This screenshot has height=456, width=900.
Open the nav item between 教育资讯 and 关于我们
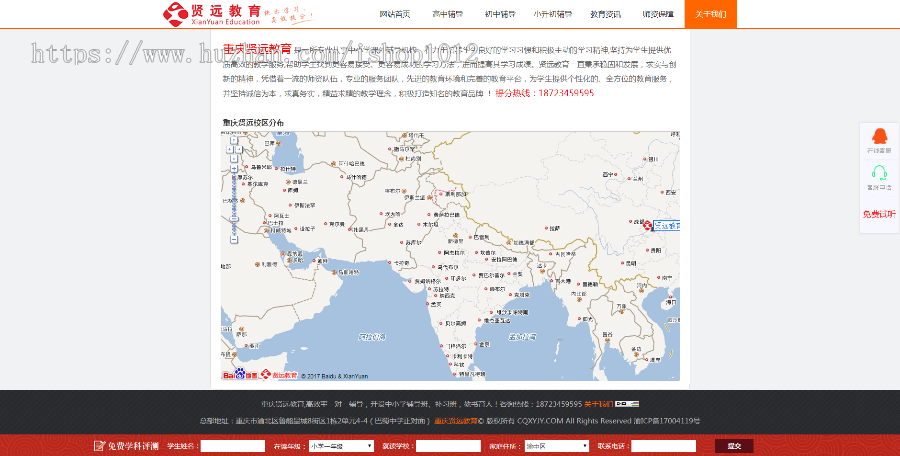click(658, 14)
